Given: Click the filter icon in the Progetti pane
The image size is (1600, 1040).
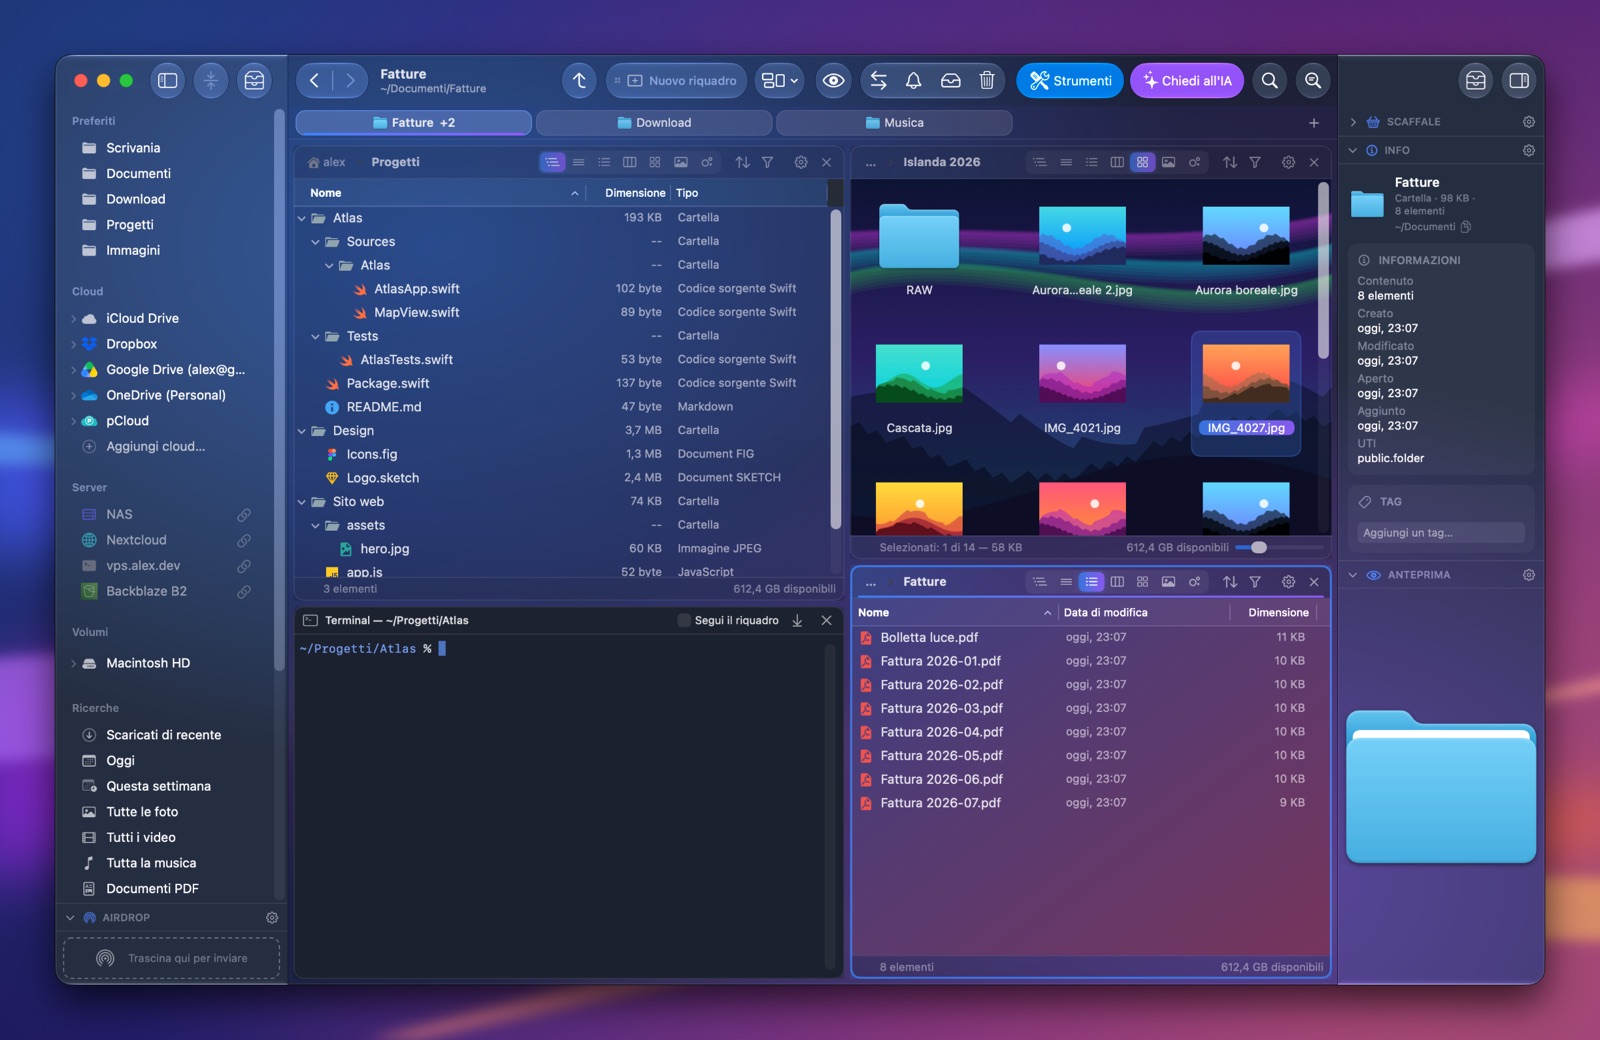Looking at the screenshot, I should 767,162.
